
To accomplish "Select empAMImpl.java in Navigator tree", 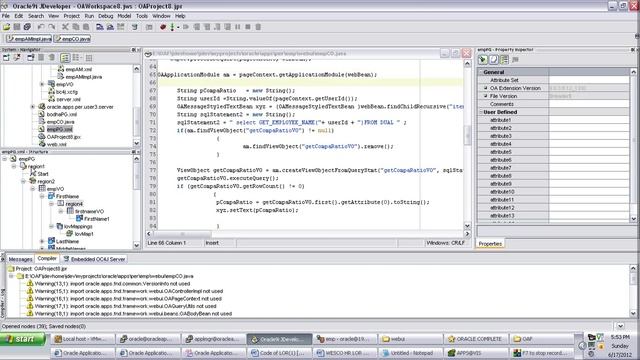I will 84,77.
